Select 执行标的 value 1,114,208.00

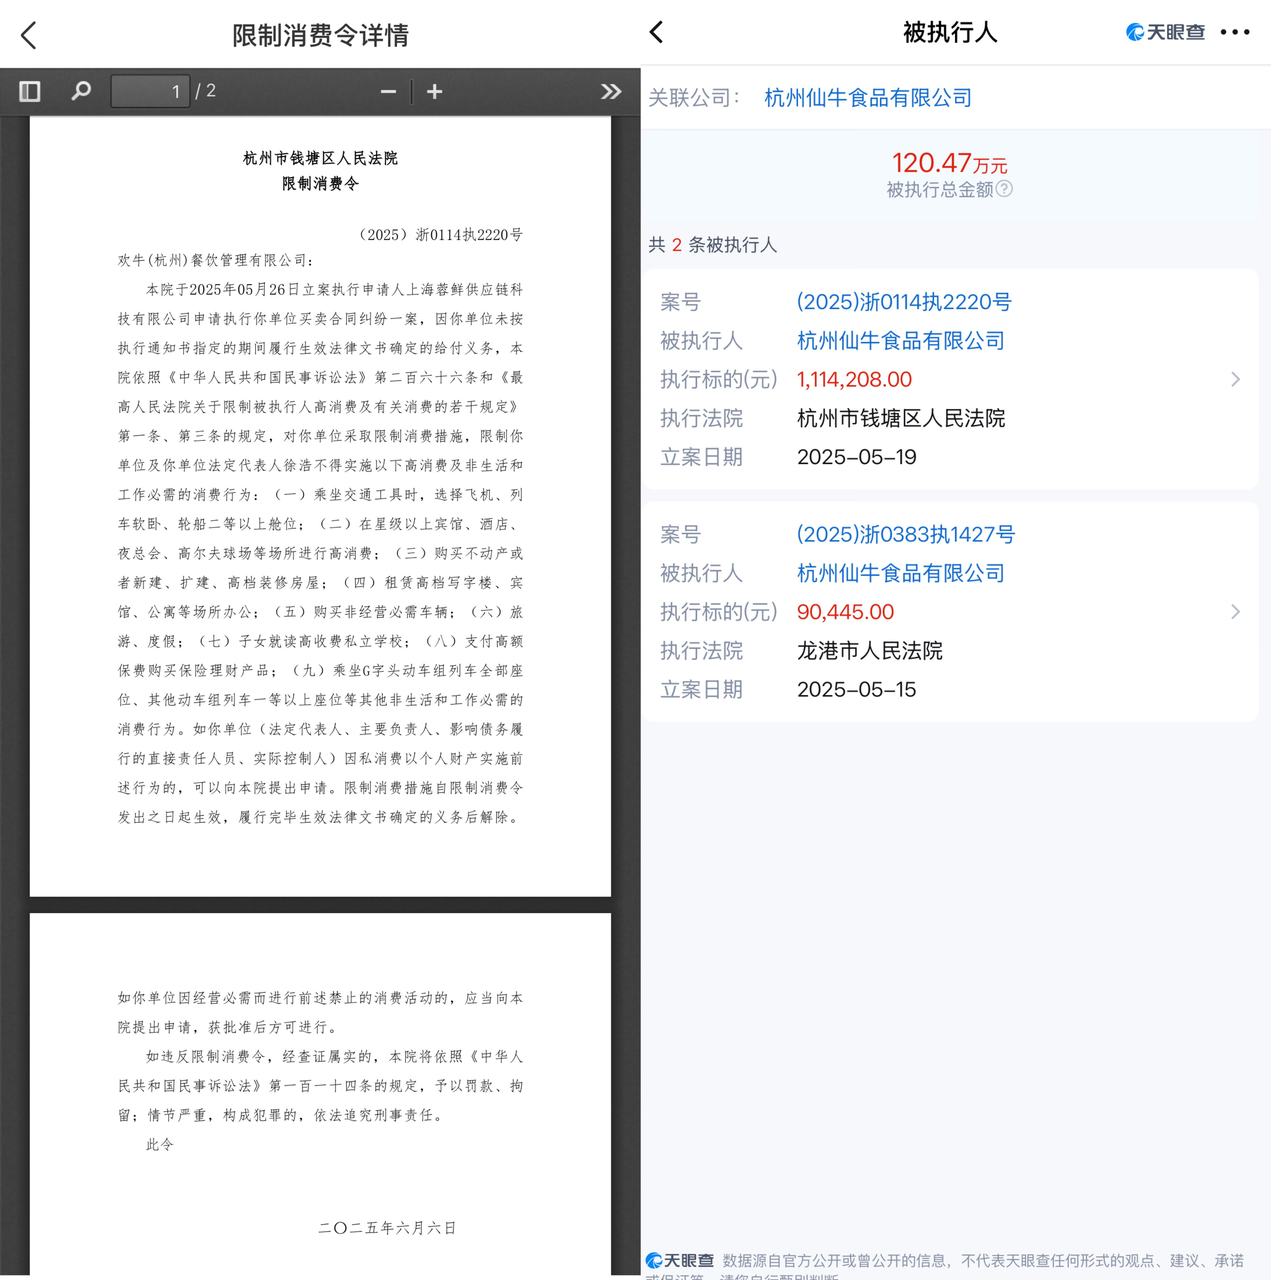(x=854, y=380)
